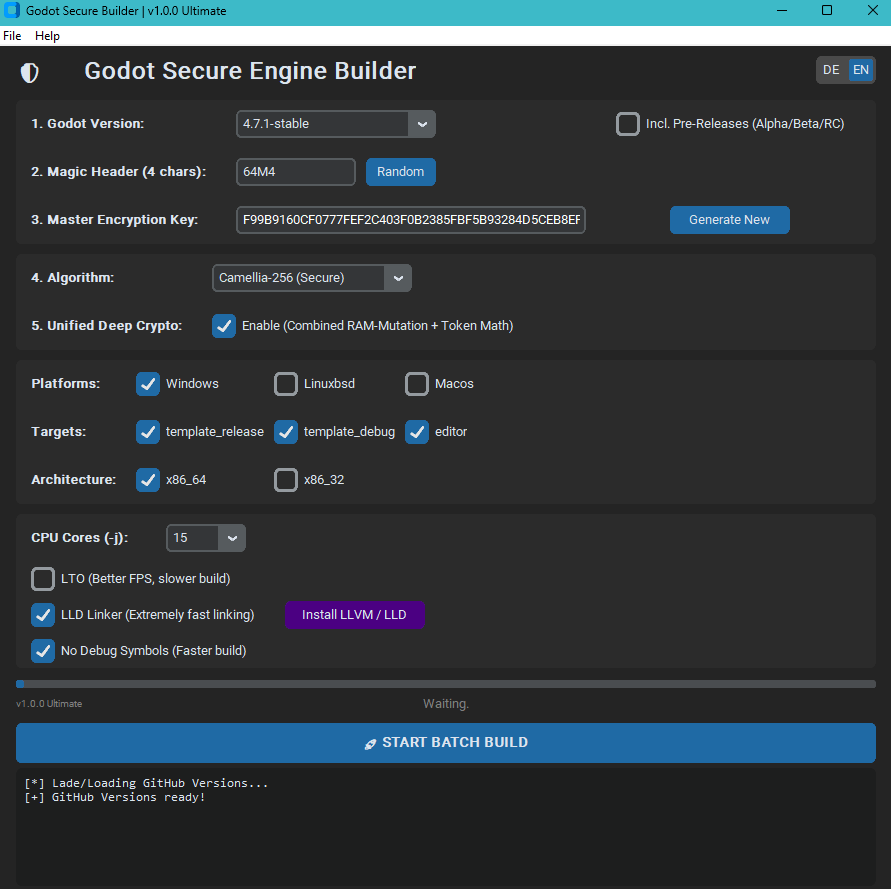Click the Godot Secure Builder title bar icon

coord(11,10)
